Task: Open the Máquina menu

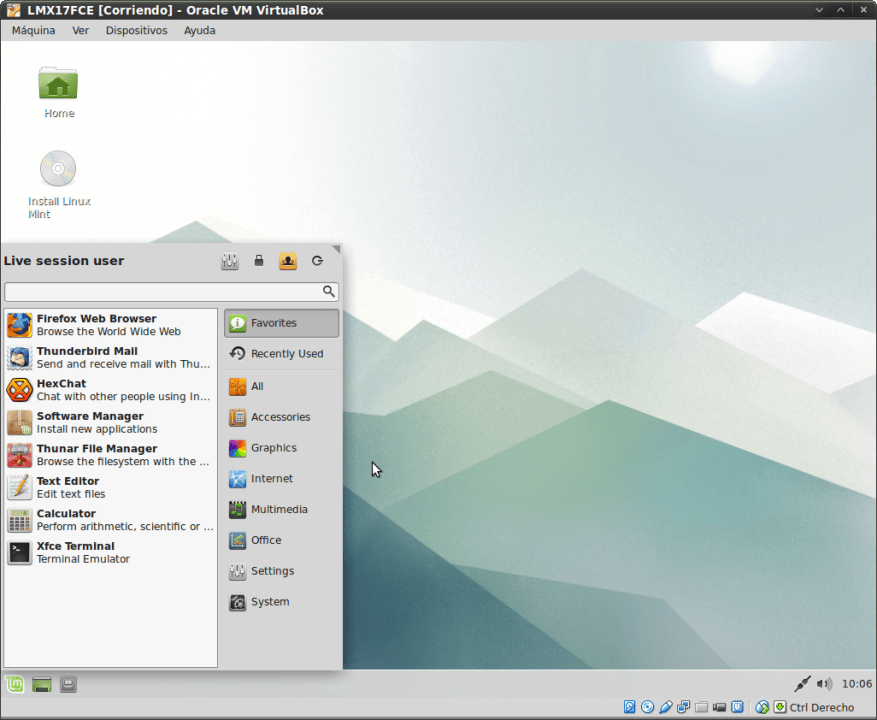Action: point(33,30)
